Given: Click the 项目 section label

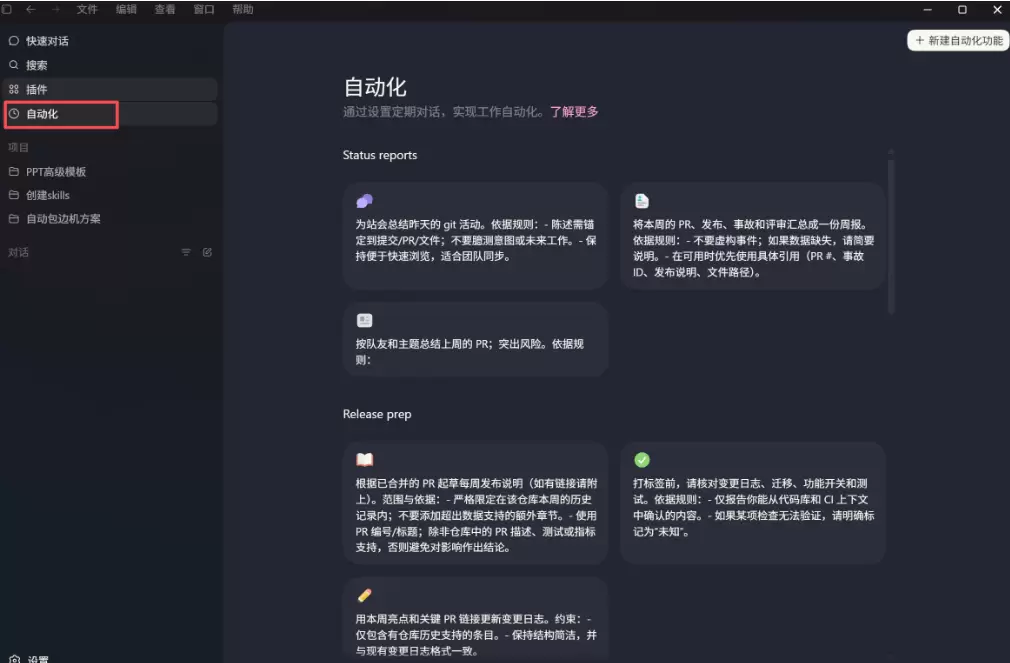Looking at the screenshot, I should coord(18,148).
